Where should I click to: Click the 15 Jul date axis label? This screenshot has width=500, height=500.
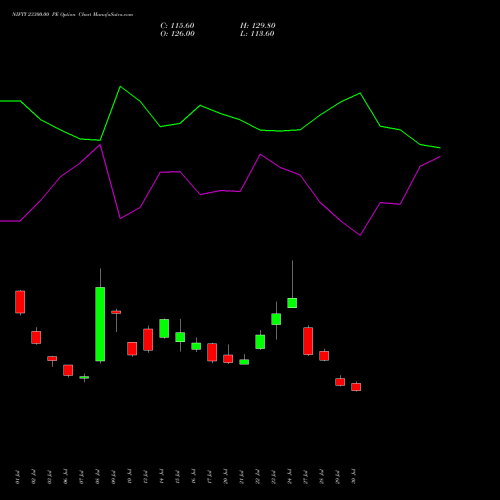pos(177,477)
